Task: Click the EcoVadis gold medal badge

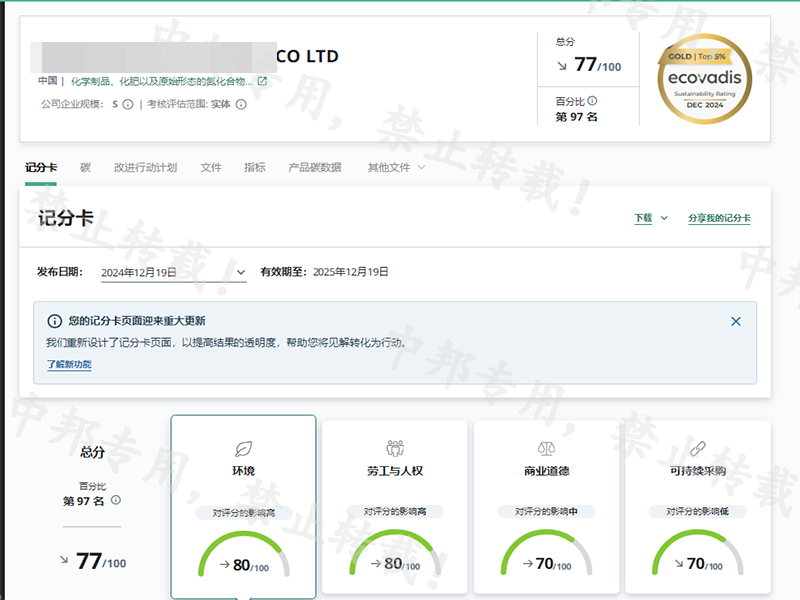Action: 705,80
